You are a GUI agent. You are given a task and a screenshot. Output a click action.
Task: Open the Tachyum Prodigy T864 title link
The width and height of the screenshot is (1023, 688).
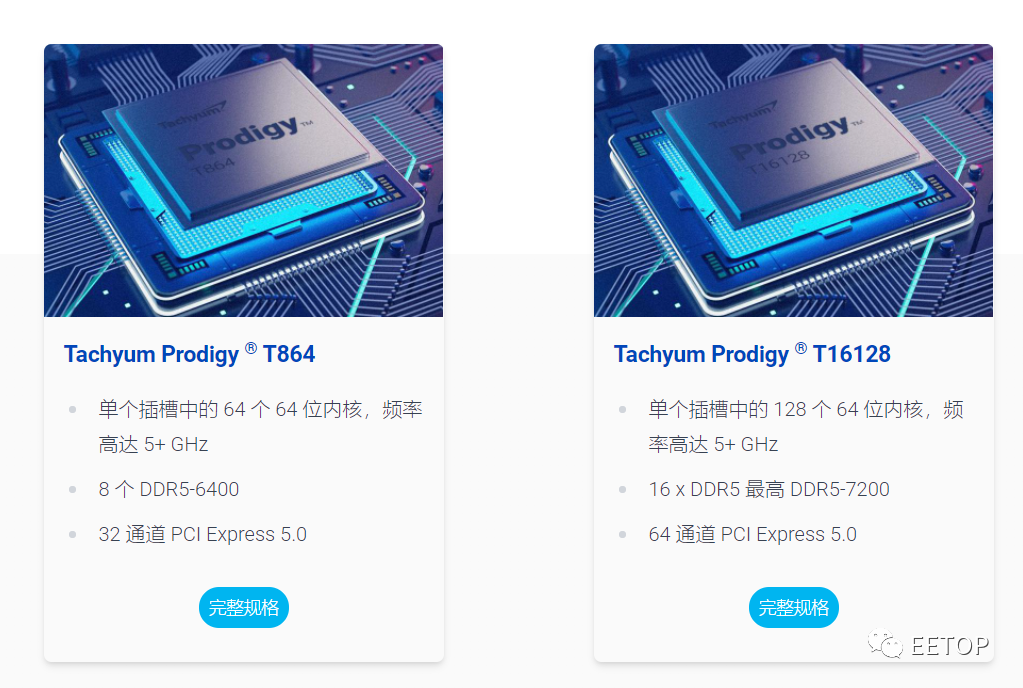click(189, 353)
